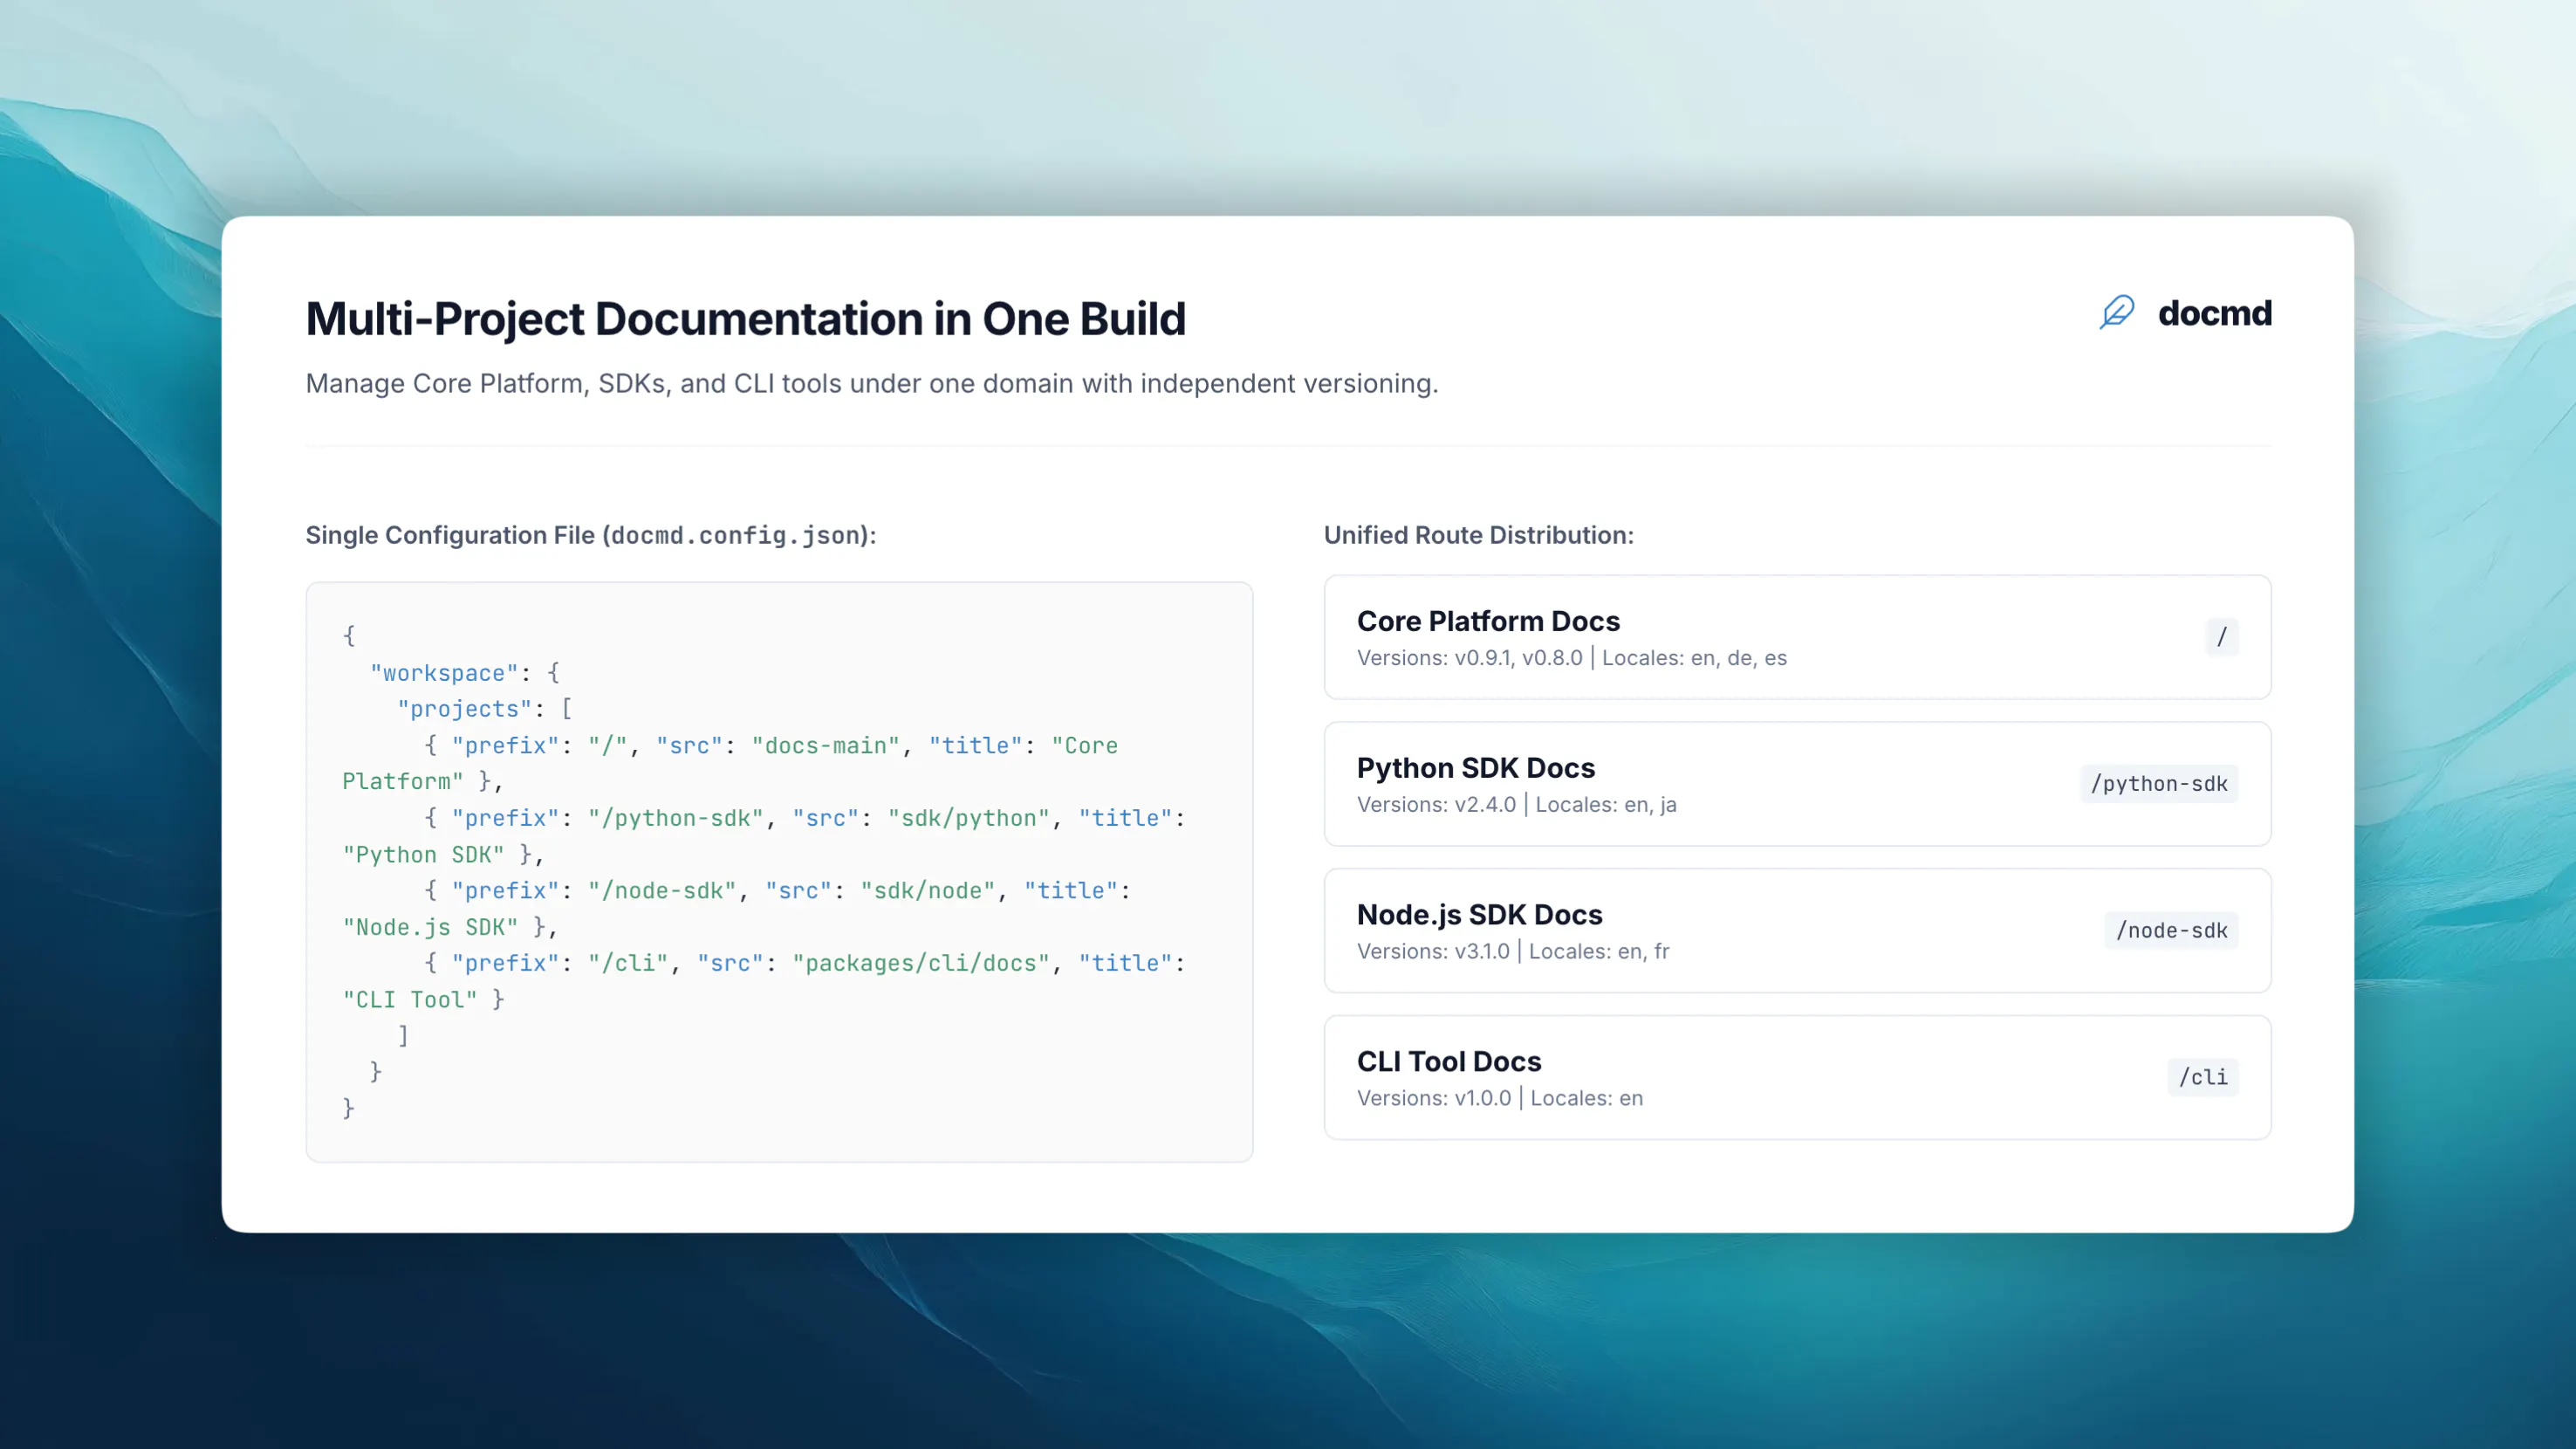Click the /cli route badge
Image resolution: width=2576 pixels, height=1449 pixels.
click(x=2203, y=1077)
